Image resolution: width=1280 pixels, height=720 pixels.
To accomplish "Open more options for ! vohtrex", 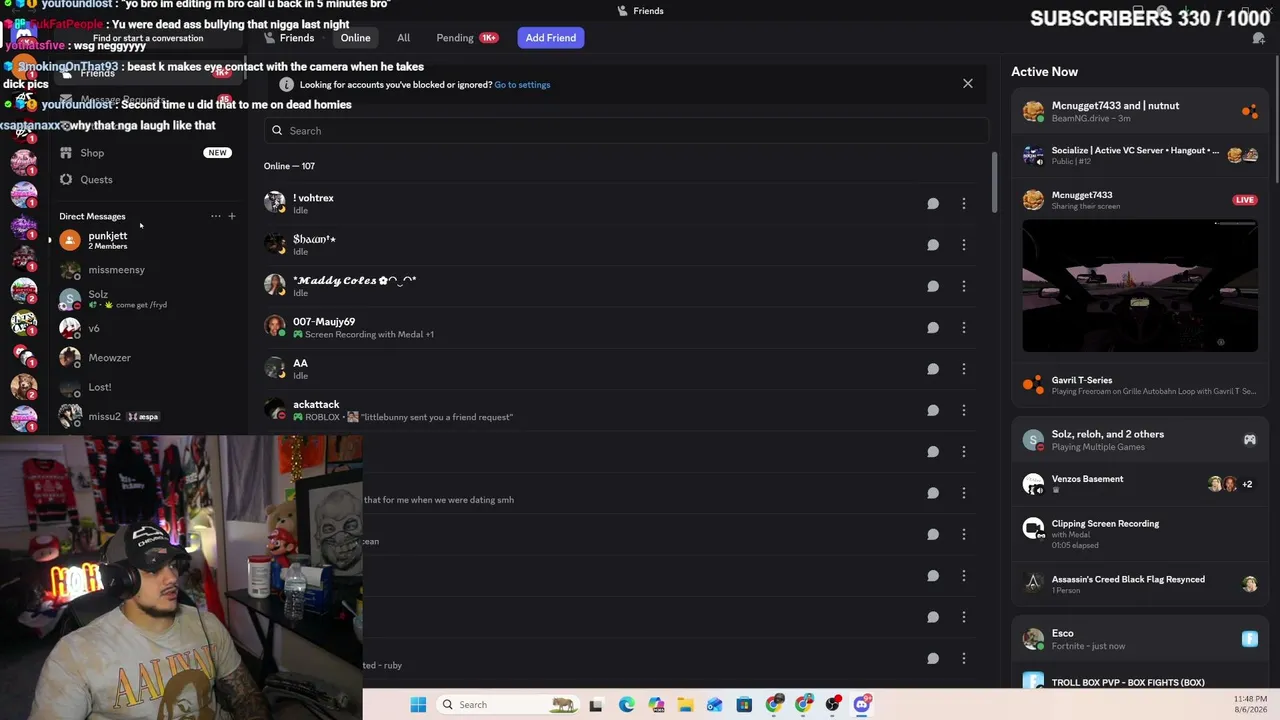I will point(964,203).
